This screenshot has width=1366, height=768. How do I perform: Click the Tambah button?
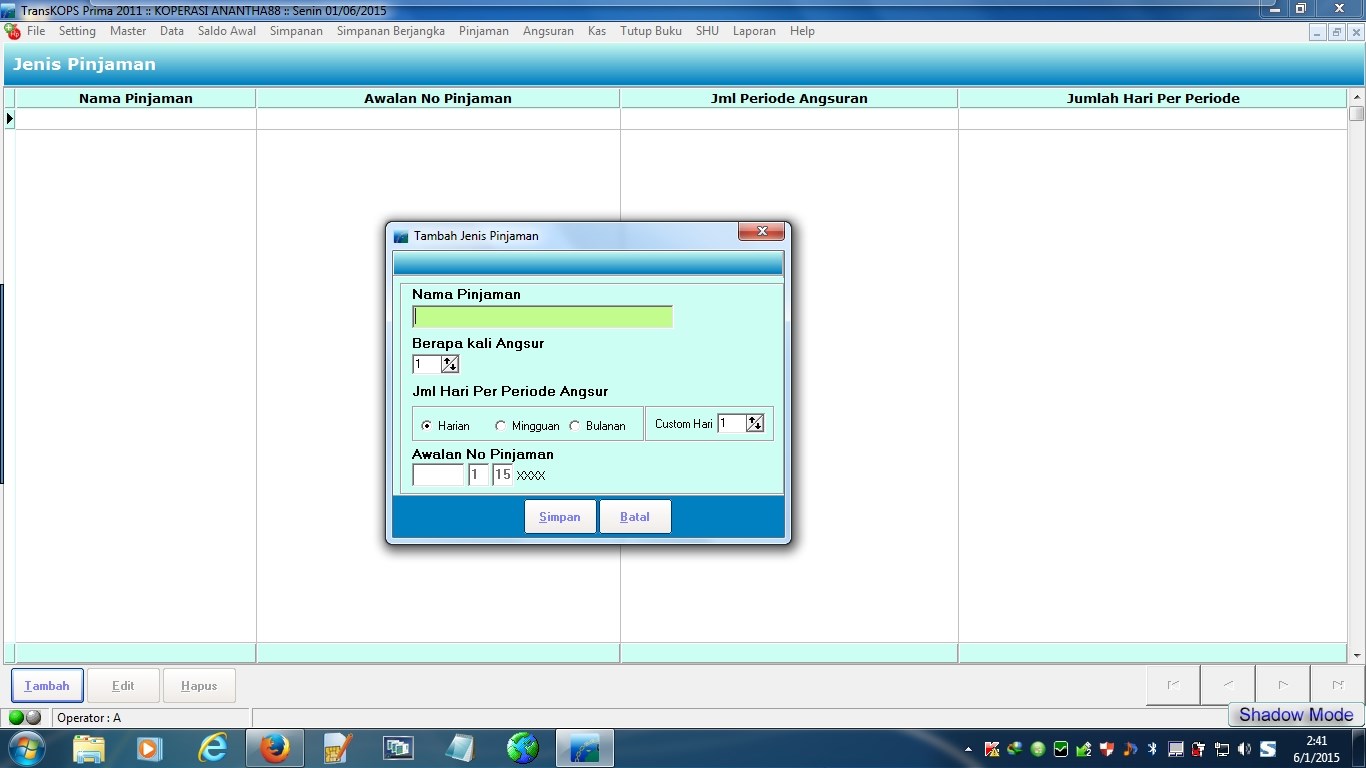click(47, 686)
